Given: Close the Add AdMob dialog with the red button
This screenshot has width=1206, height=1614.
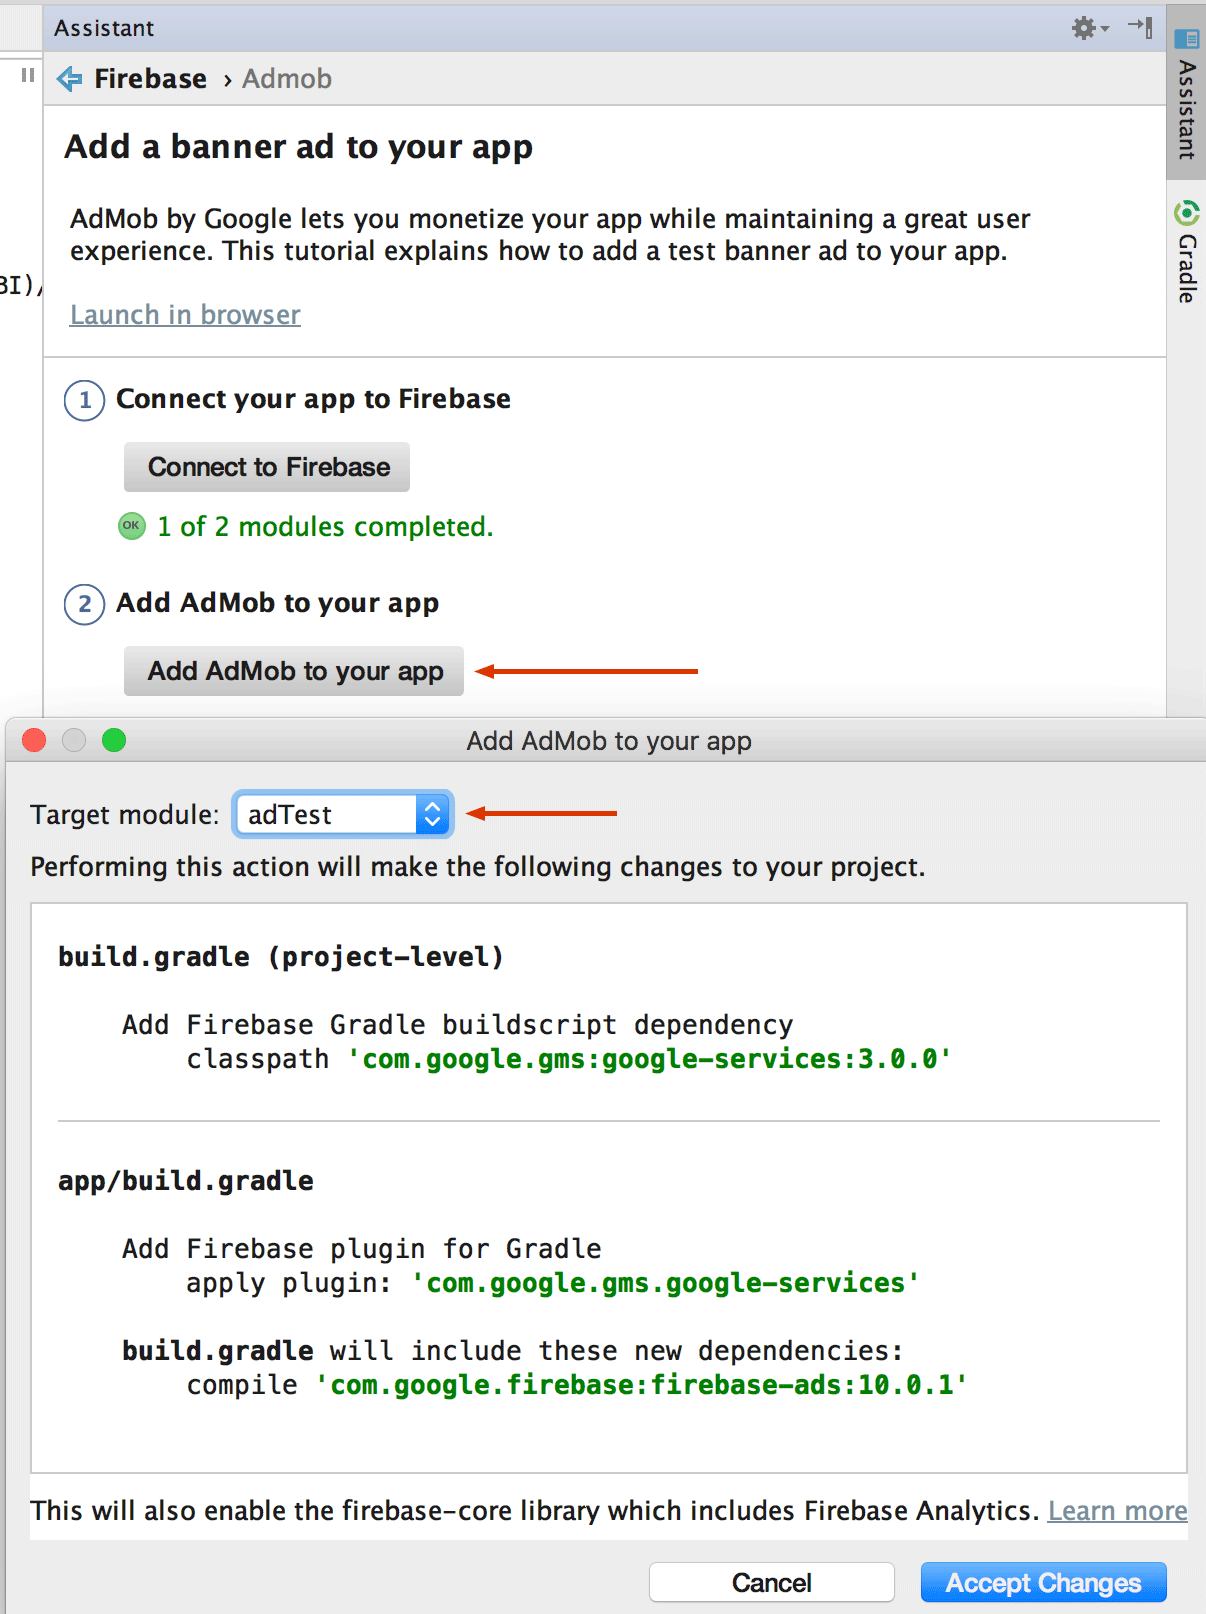Looking at the screenshot, I should [34, 740].
